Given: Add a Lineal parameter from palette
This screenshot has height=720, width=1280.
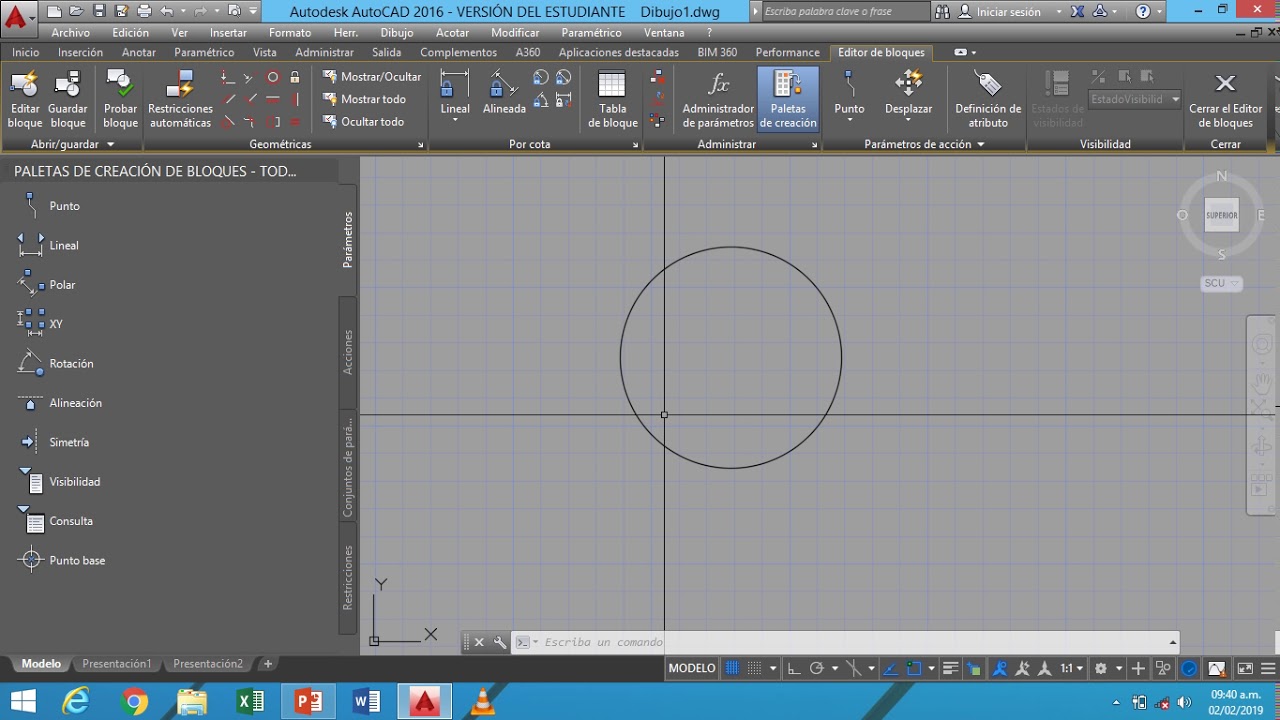Looking at the screenshot, I should click(48, 245).
